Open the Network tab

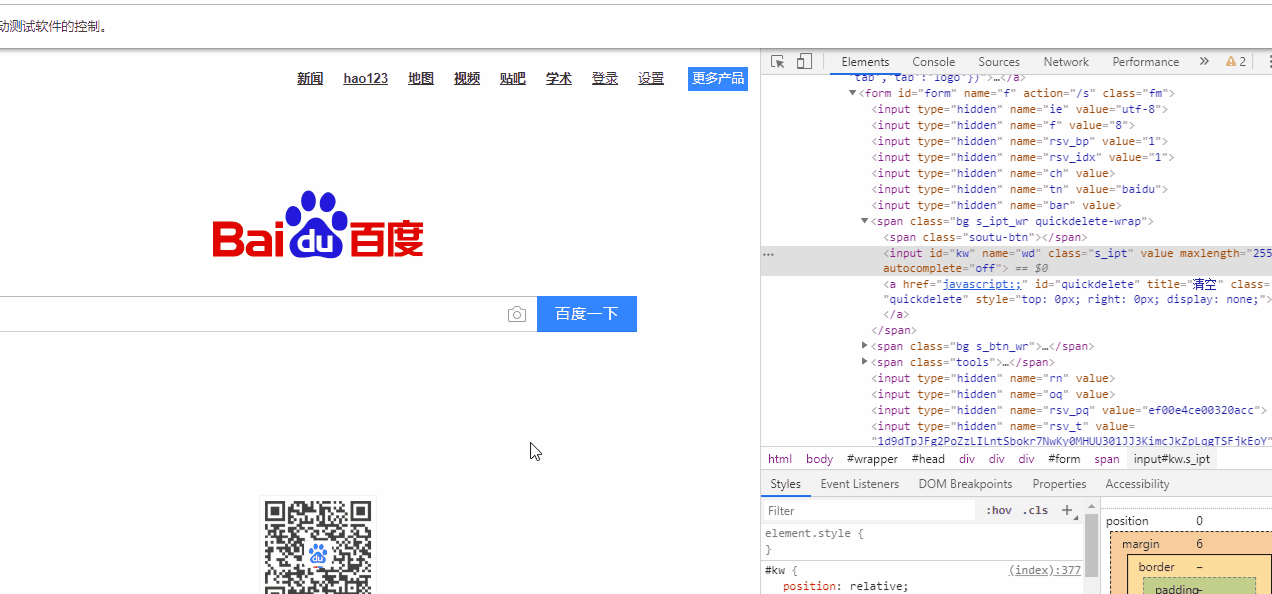click(x=1066, y=61)
